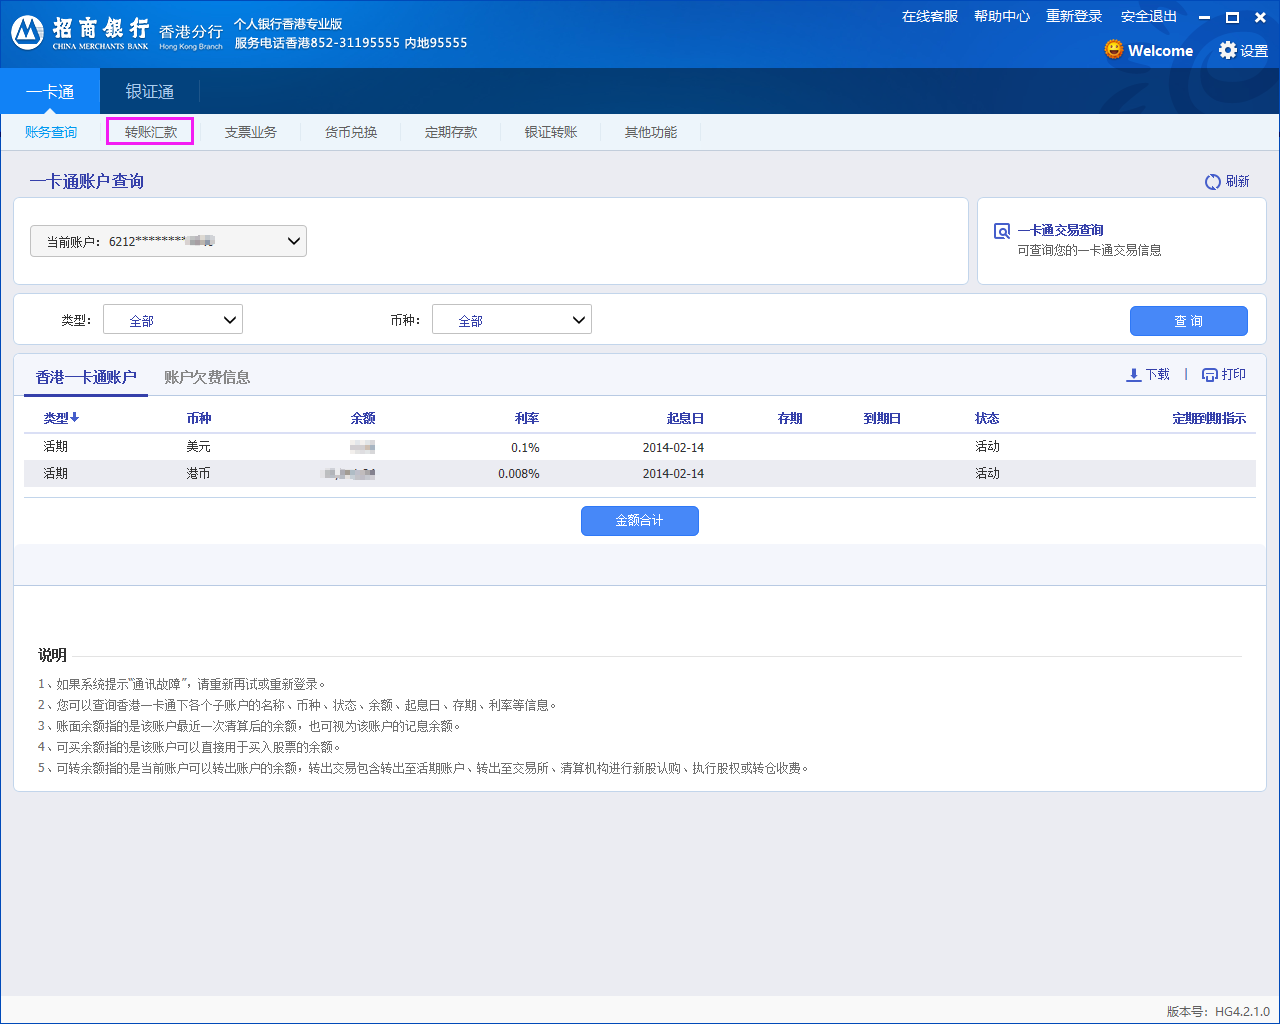Viewport: 1280px width, 1024px height.
Task: Click the 0.1% interest rate cell
Action: [x=525, y=447]
